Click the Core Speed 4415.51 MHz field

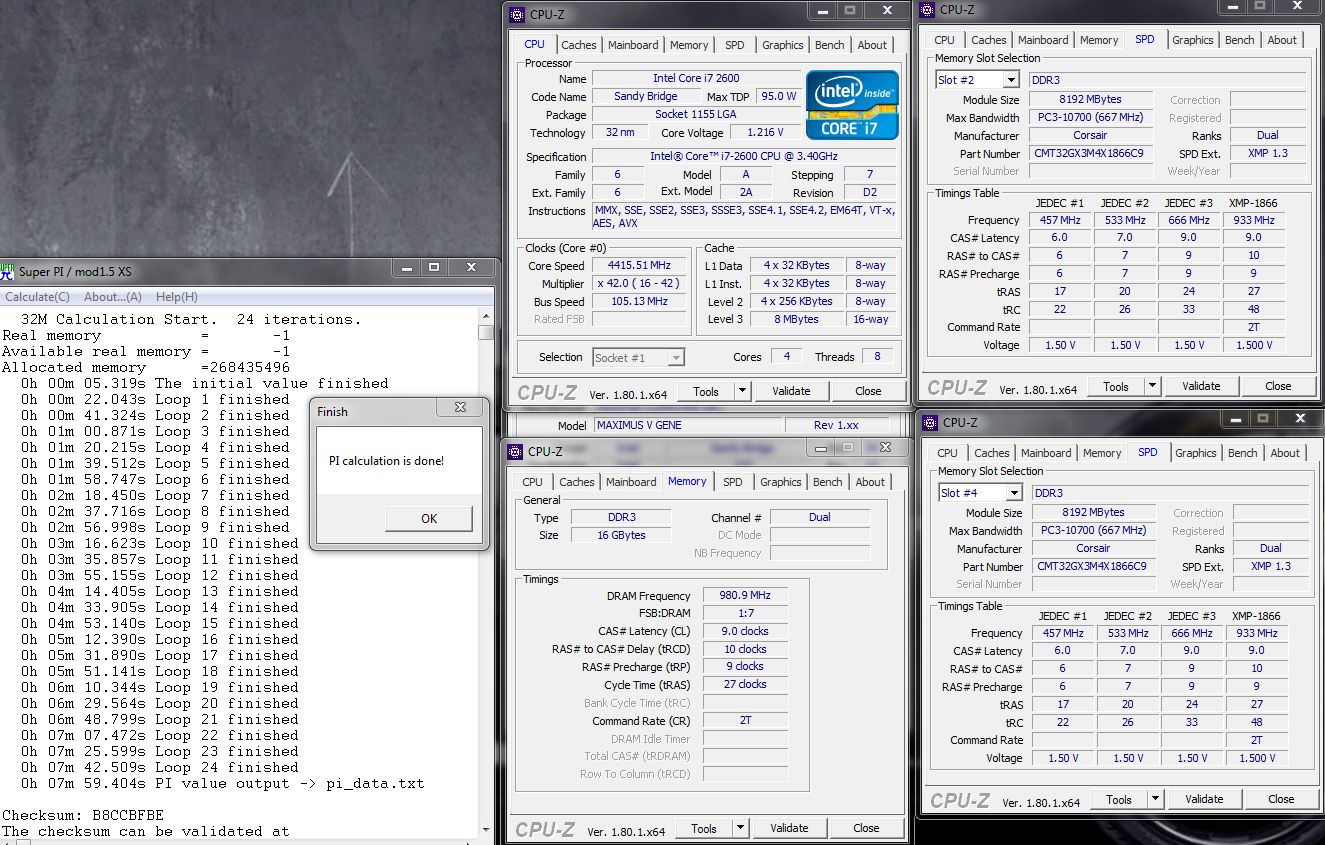639,266
